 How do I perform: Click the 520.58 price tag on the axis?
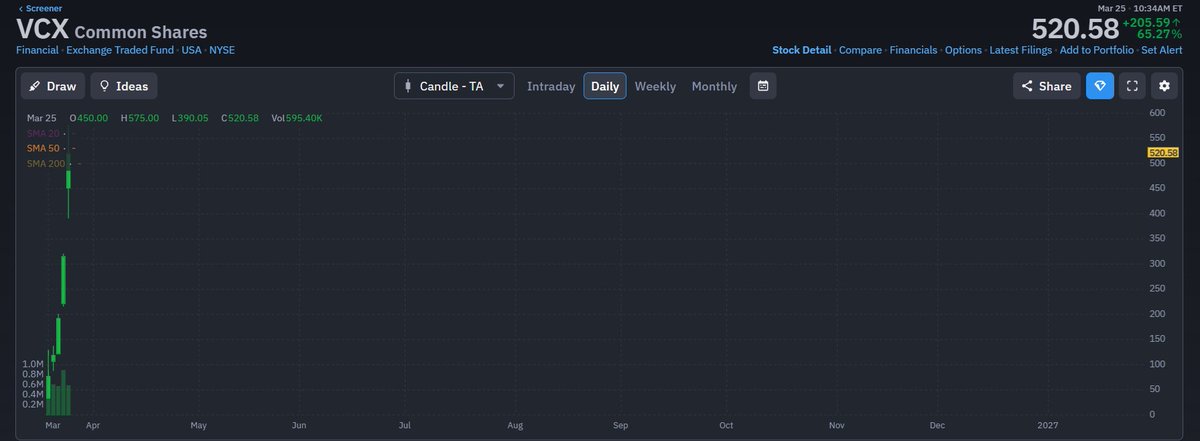coord(1164,152)
